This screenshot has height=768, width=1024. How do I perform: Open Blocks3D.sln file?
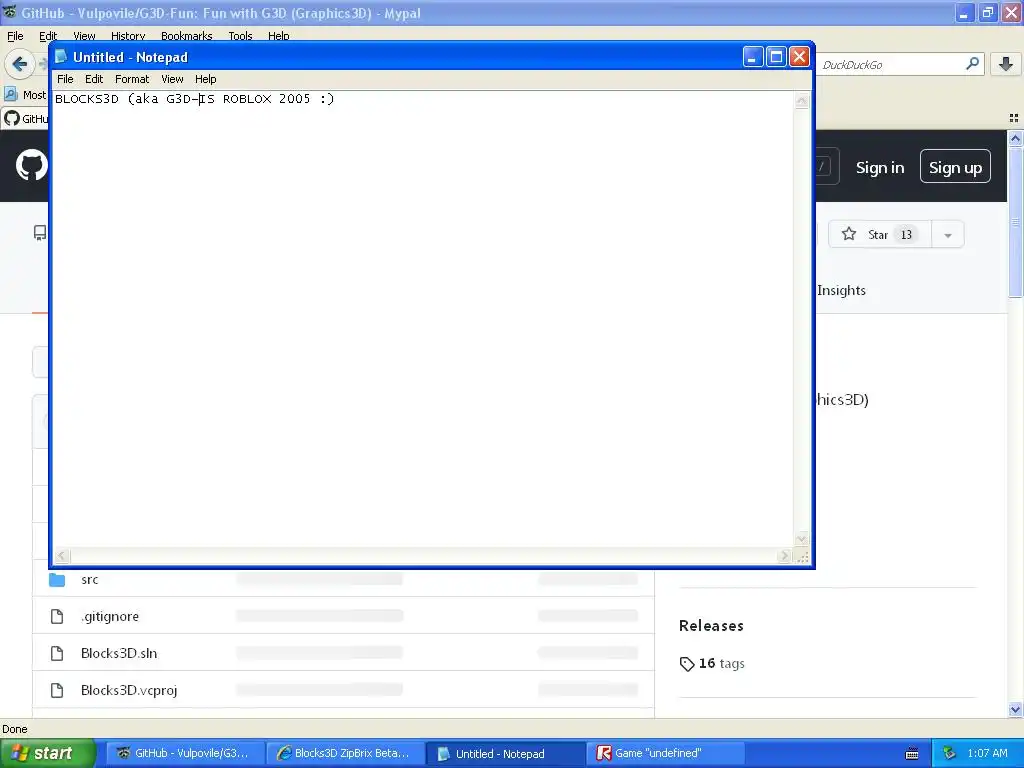[119, 653]
